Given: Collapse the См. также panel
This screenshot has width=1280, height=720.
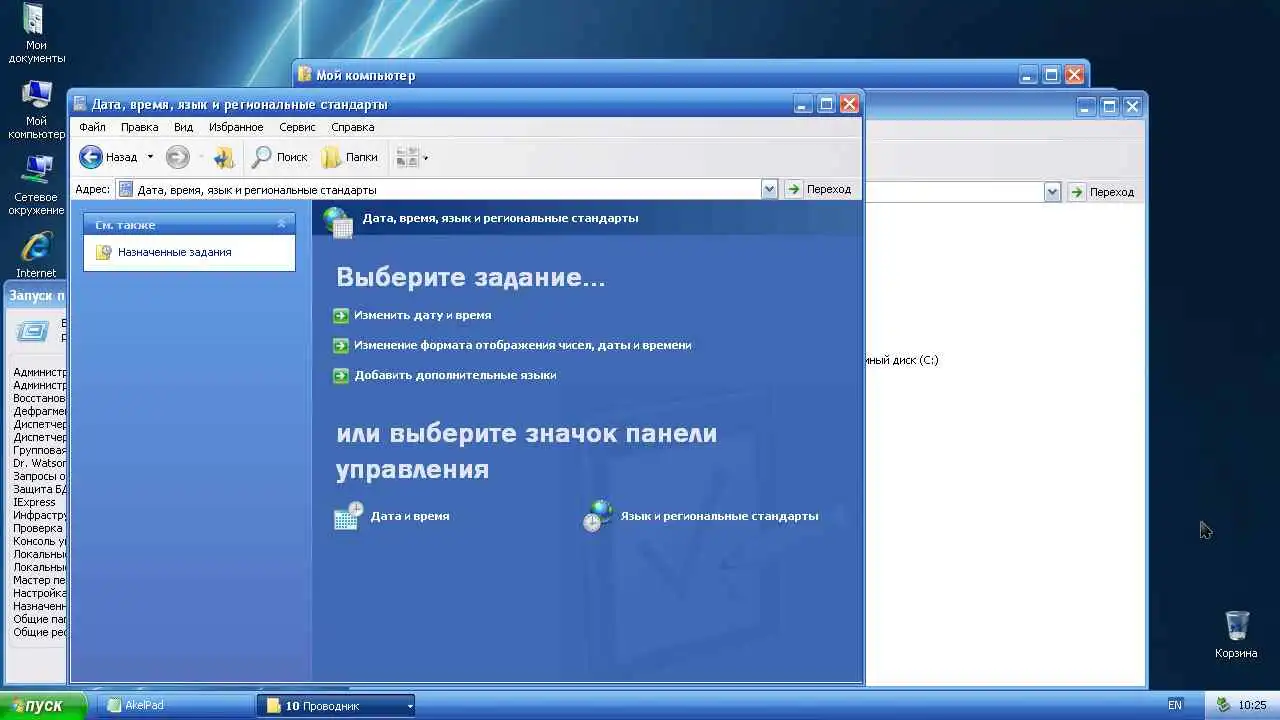Looking at the screenshot, I should pyautogui.click(x=281, y=224).
